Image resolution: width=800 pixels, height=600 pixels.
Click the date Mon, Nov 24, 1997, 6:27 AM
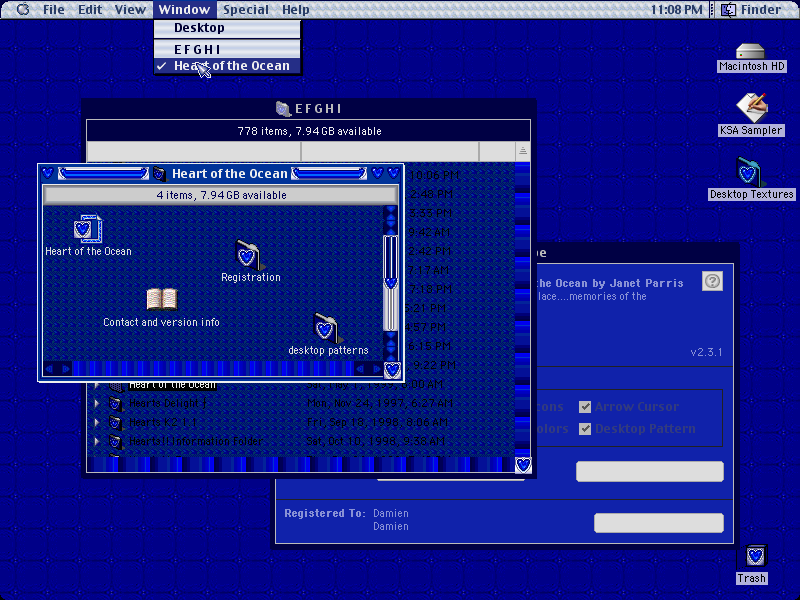(x=380, y=403)
